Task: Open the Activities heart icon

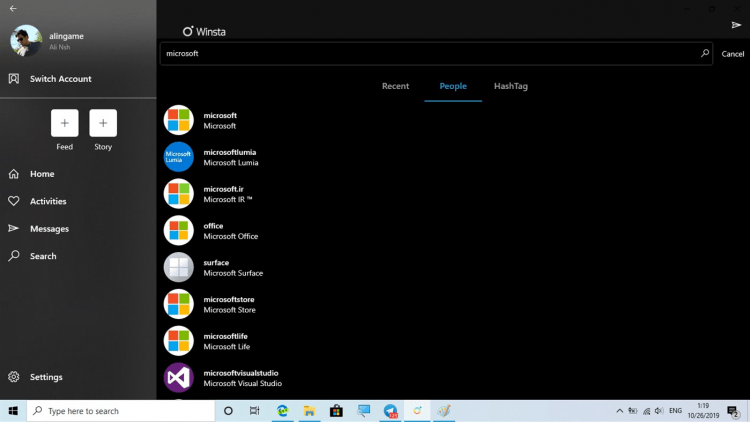Action: [x=14, y=201]
